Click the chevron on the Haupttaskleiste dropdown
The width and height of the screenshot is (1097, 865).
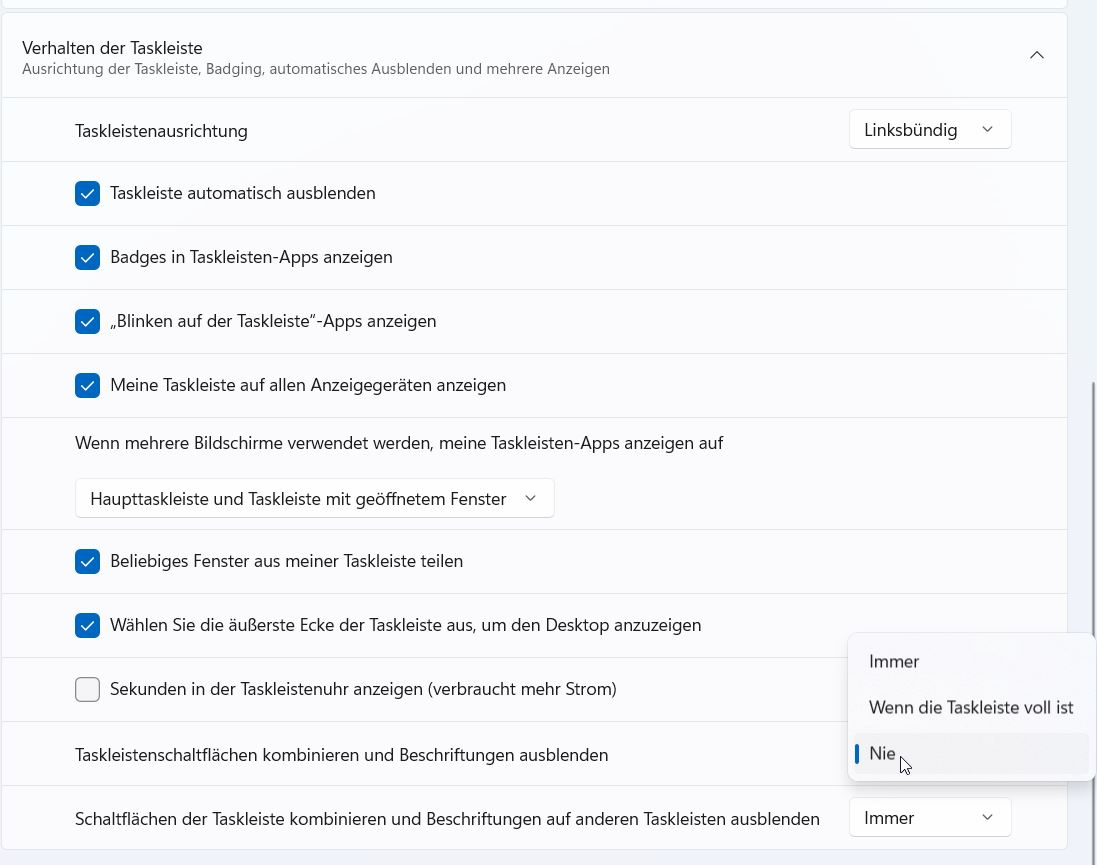[x=531, y=498]
